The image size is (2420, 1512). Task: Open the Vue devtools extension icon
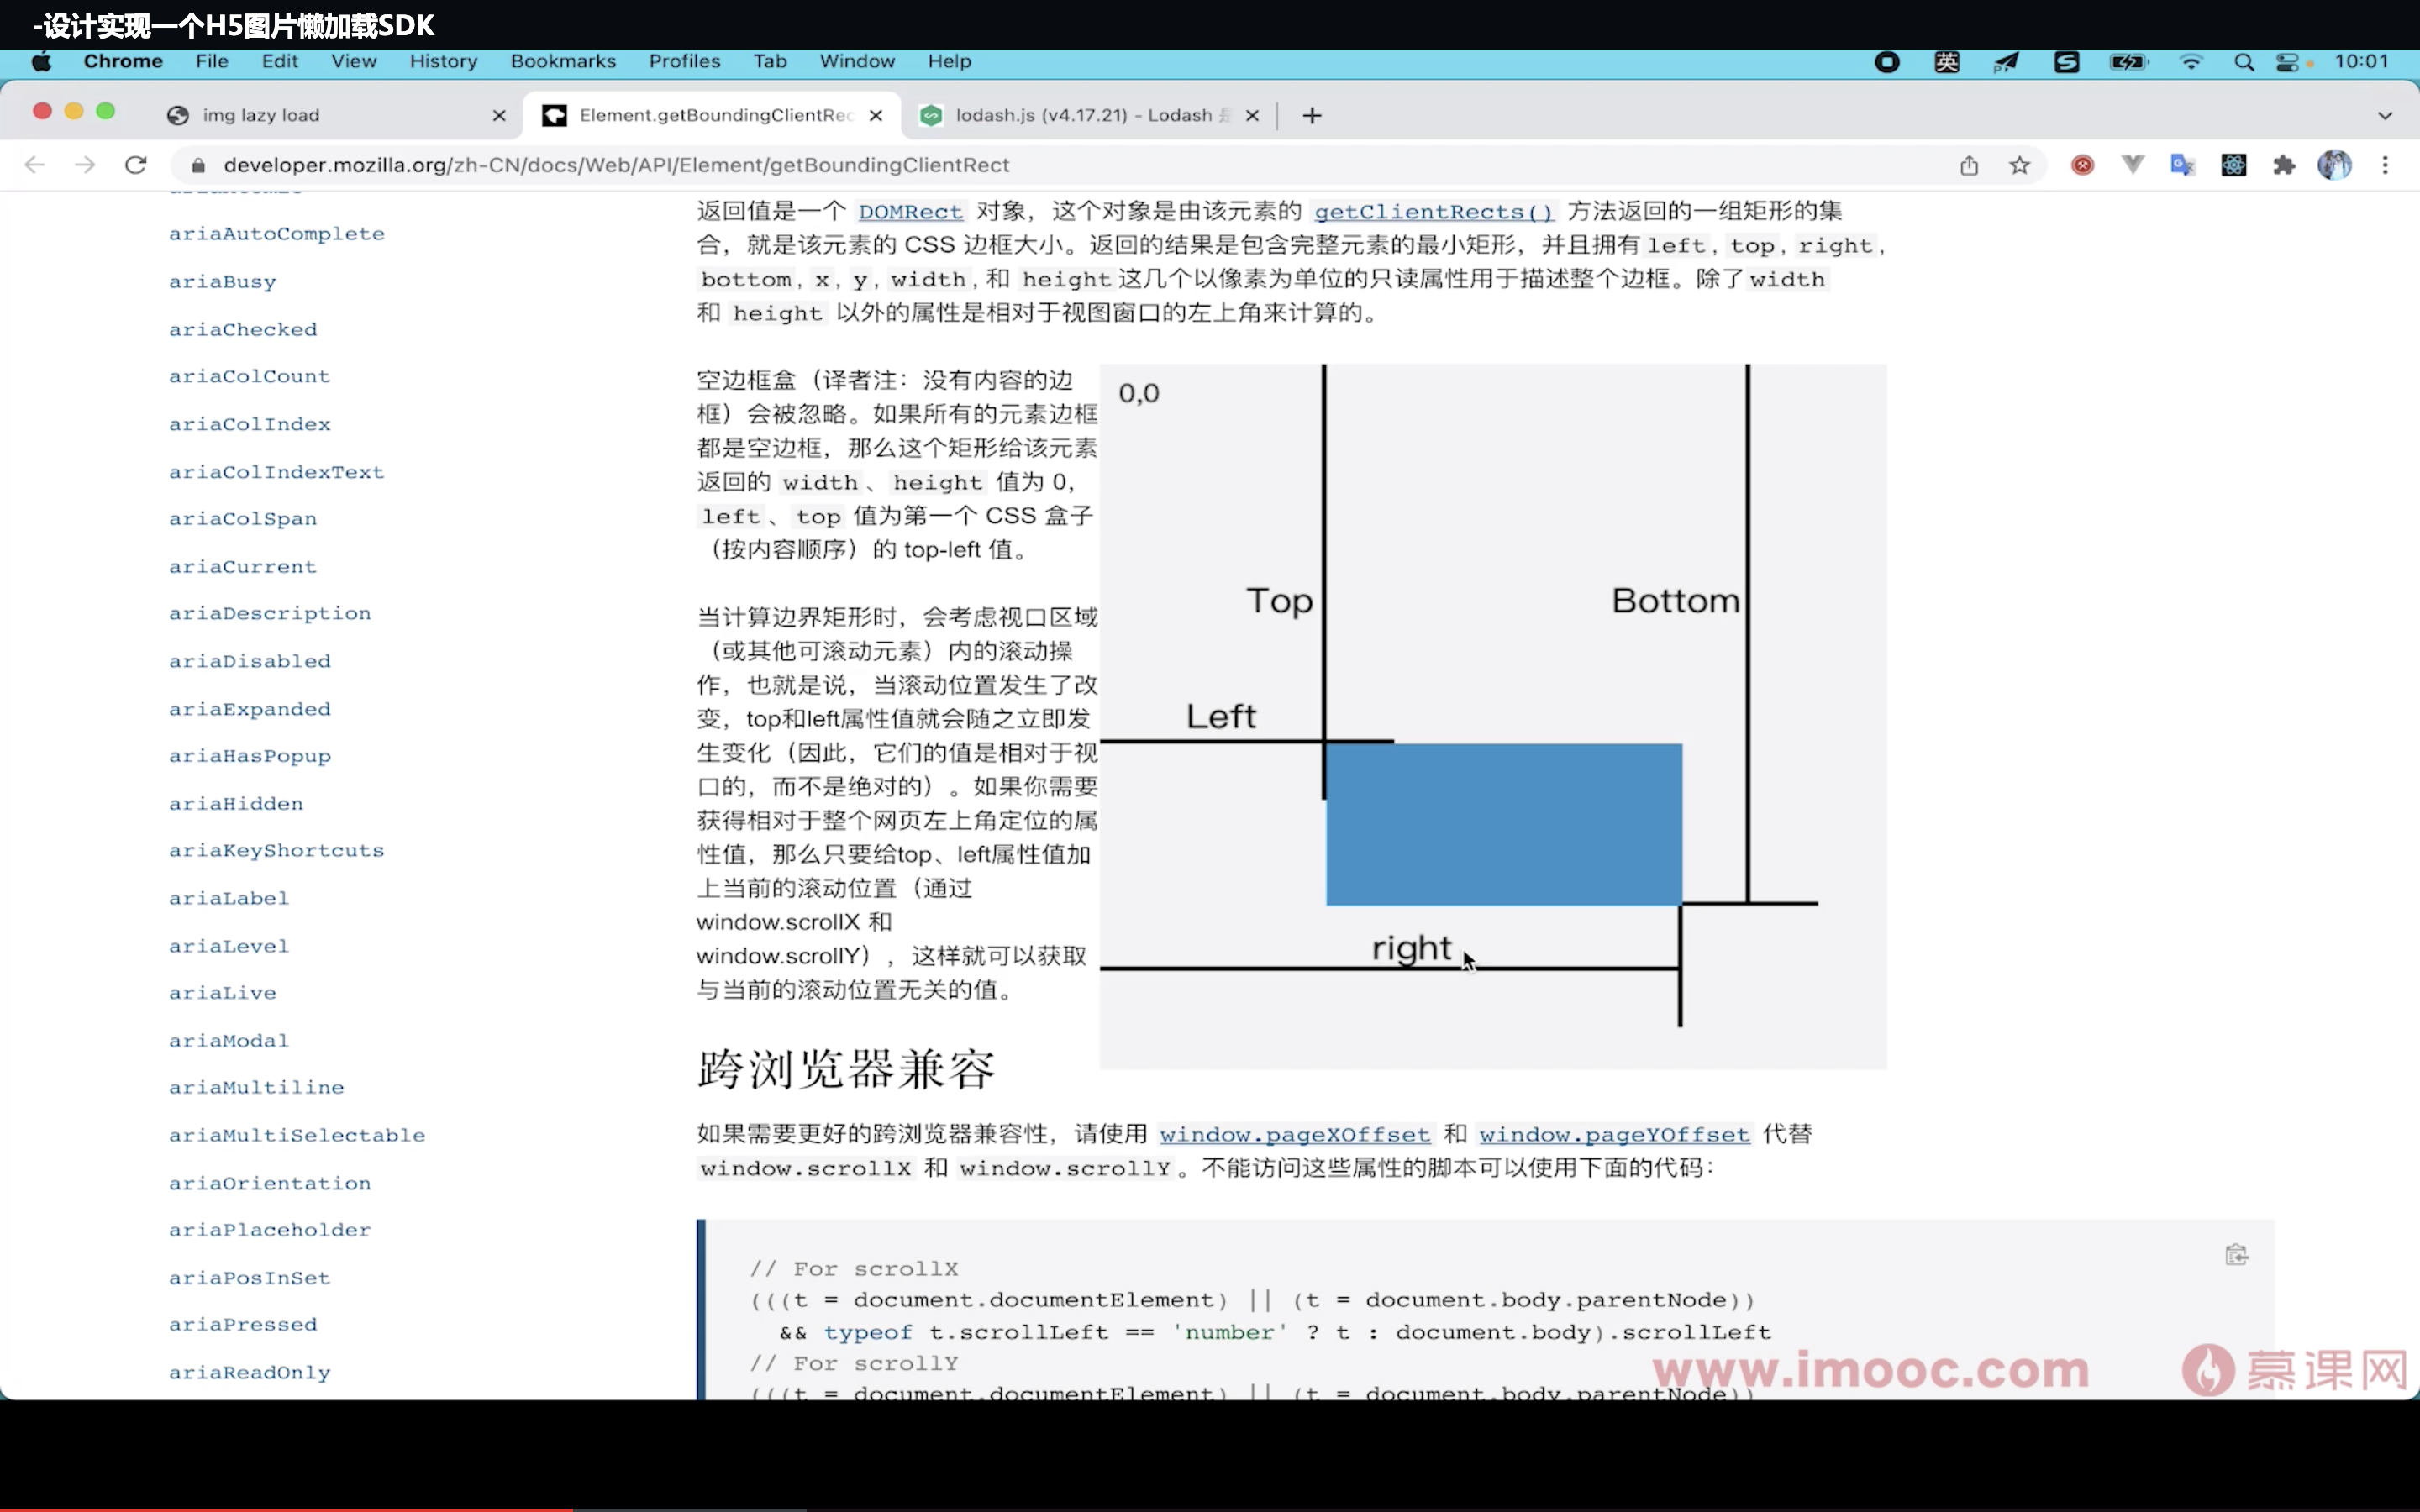2131,165
